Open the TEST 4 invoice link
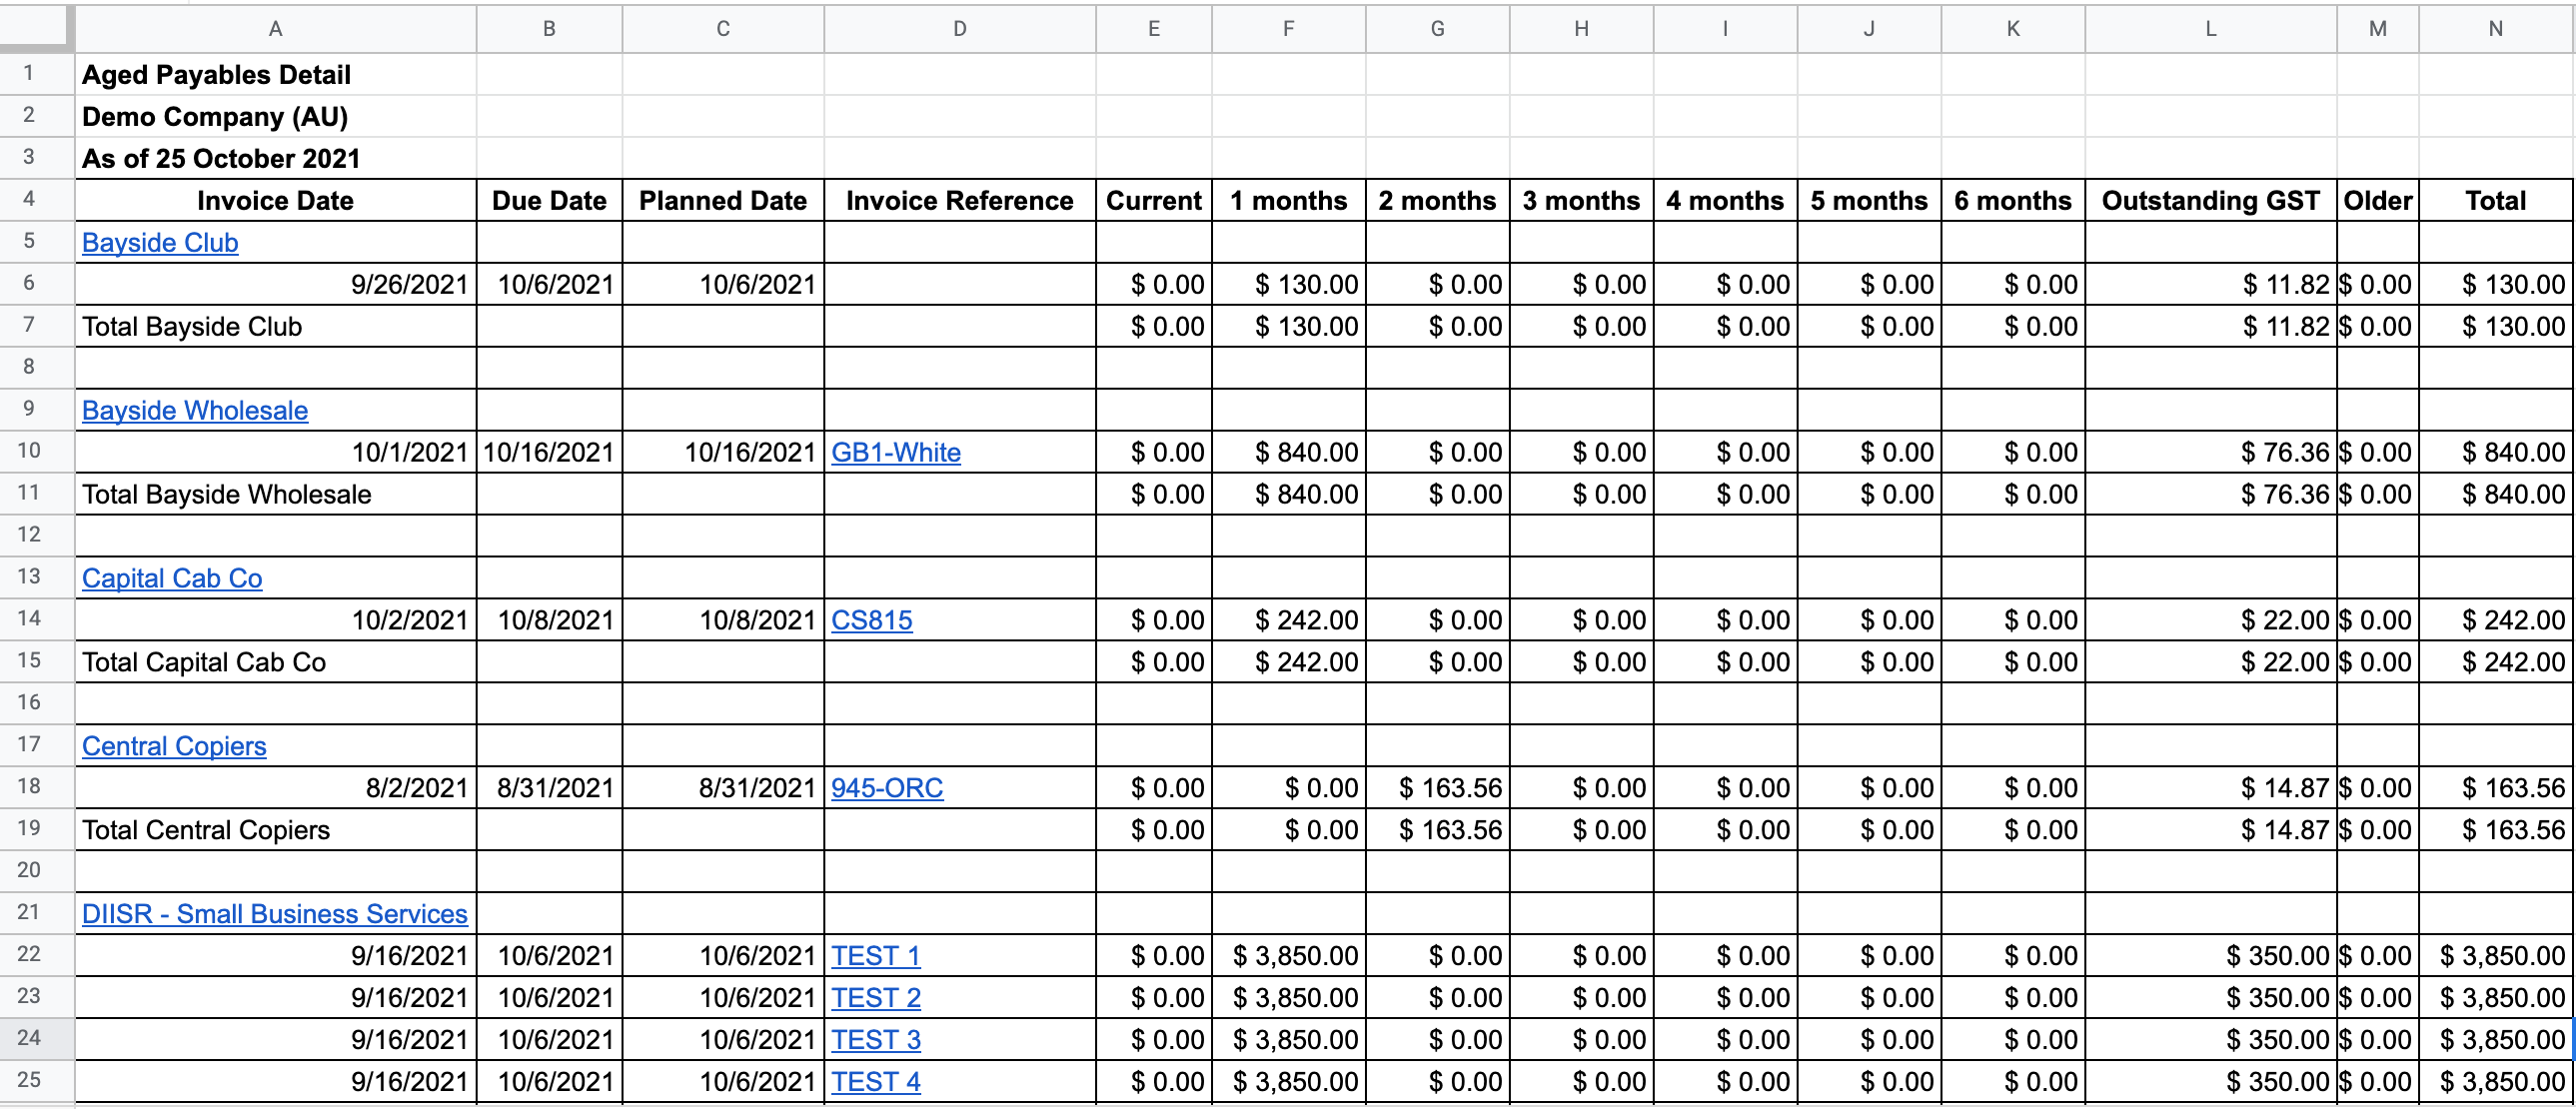The height and width of the screenshot is (1109, 2576). (876, 1083)
